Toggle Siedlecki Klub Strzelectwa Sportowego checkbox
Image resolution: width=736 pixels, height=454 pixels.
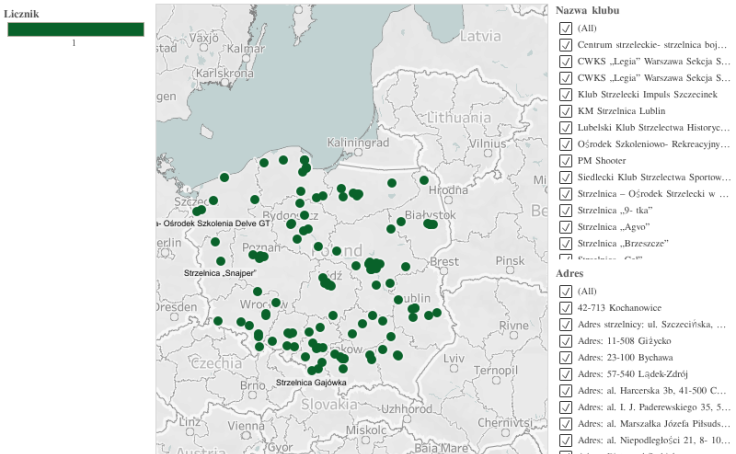pyautogui.click(x=566, y=177)
